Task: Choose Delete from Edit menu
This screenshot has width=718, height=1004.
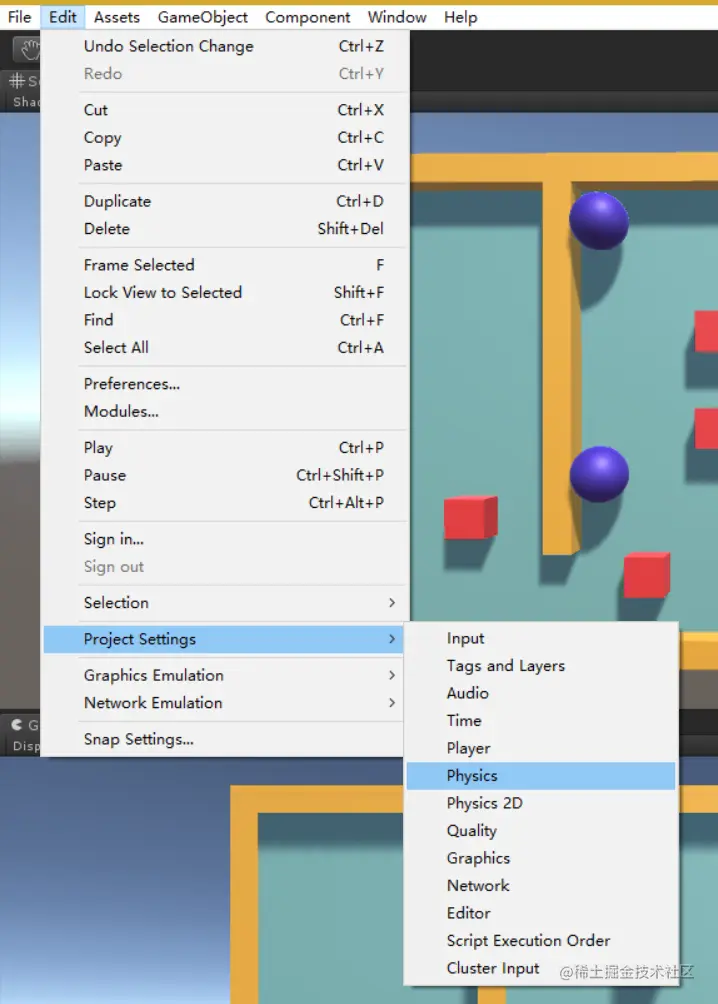Action: point(225,229)
